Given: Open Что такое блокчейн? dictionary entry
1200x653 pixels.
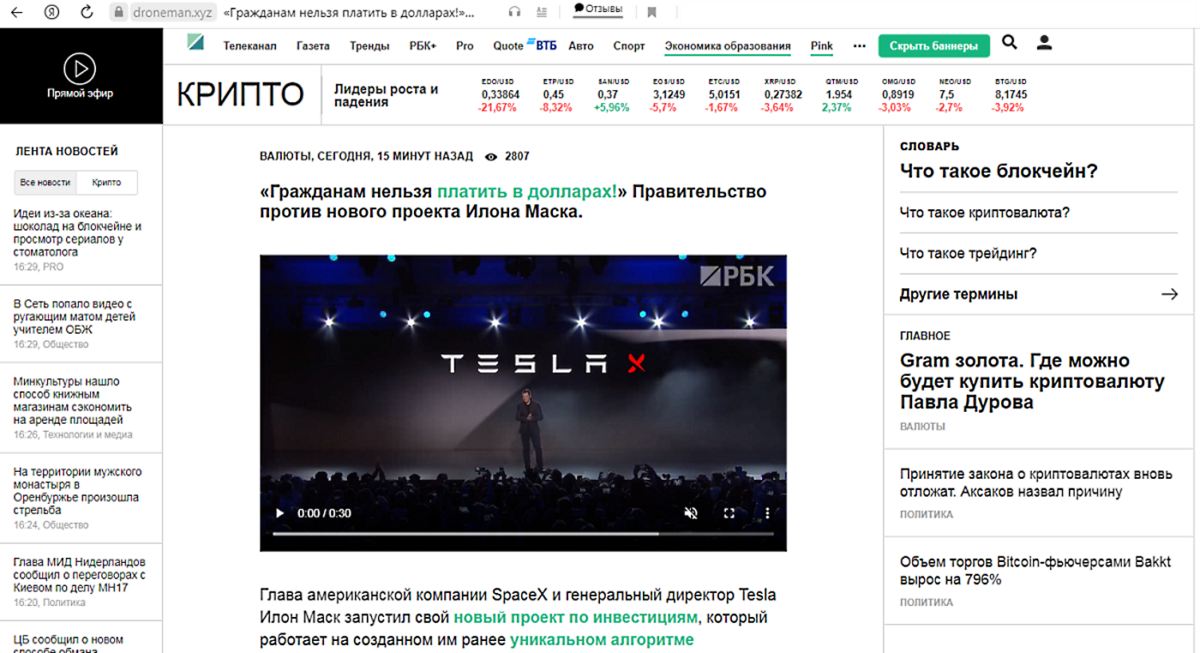Looking at the screenshot, I should coord(998,171).
